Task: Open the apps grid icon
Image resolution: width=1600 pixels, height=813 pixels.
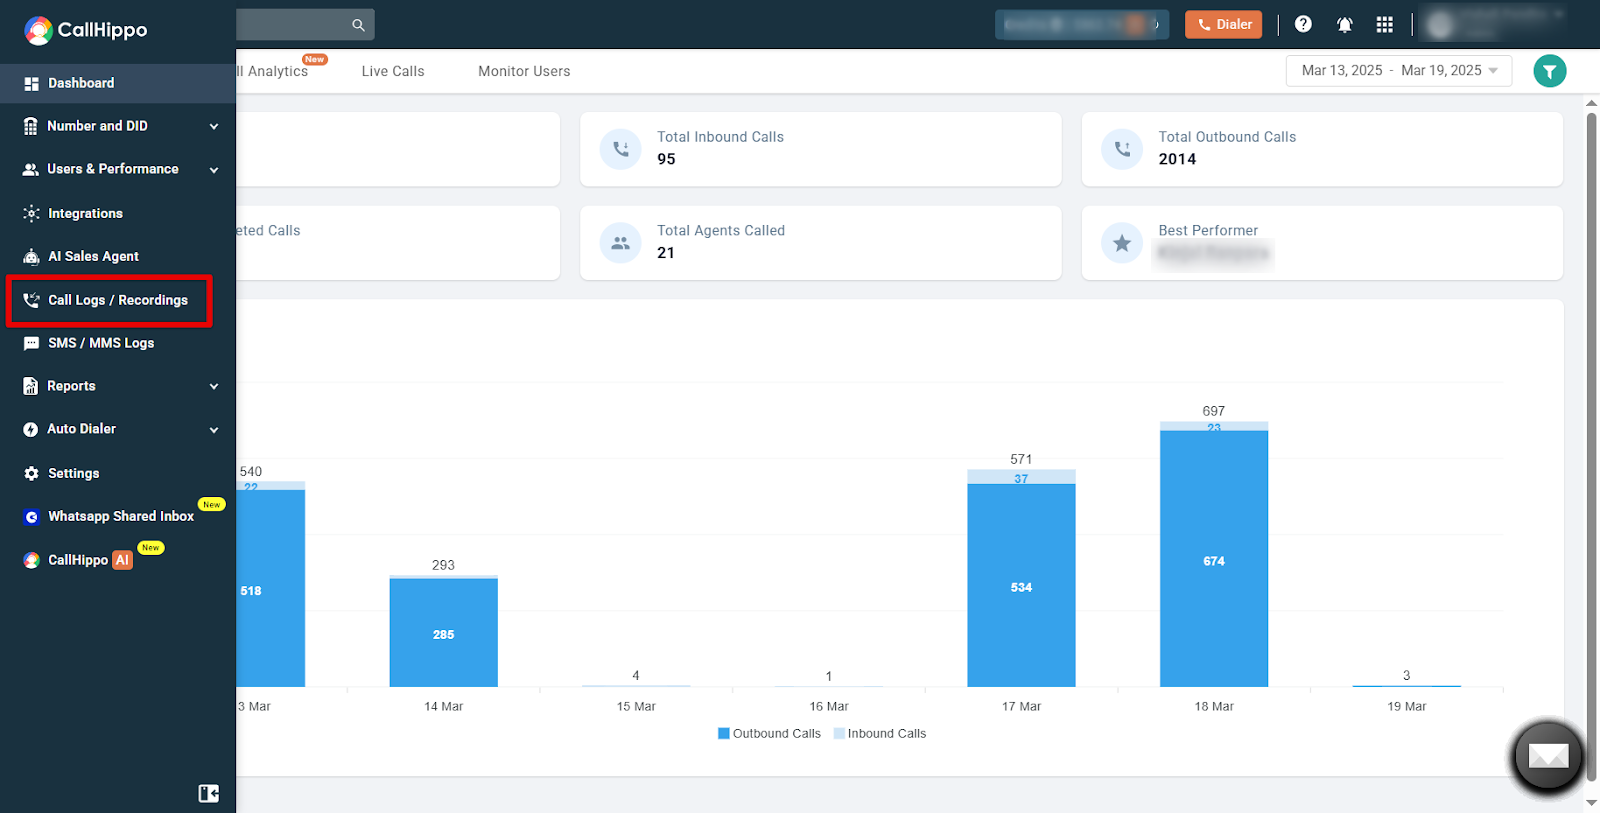Action: tap(1385, 25)
